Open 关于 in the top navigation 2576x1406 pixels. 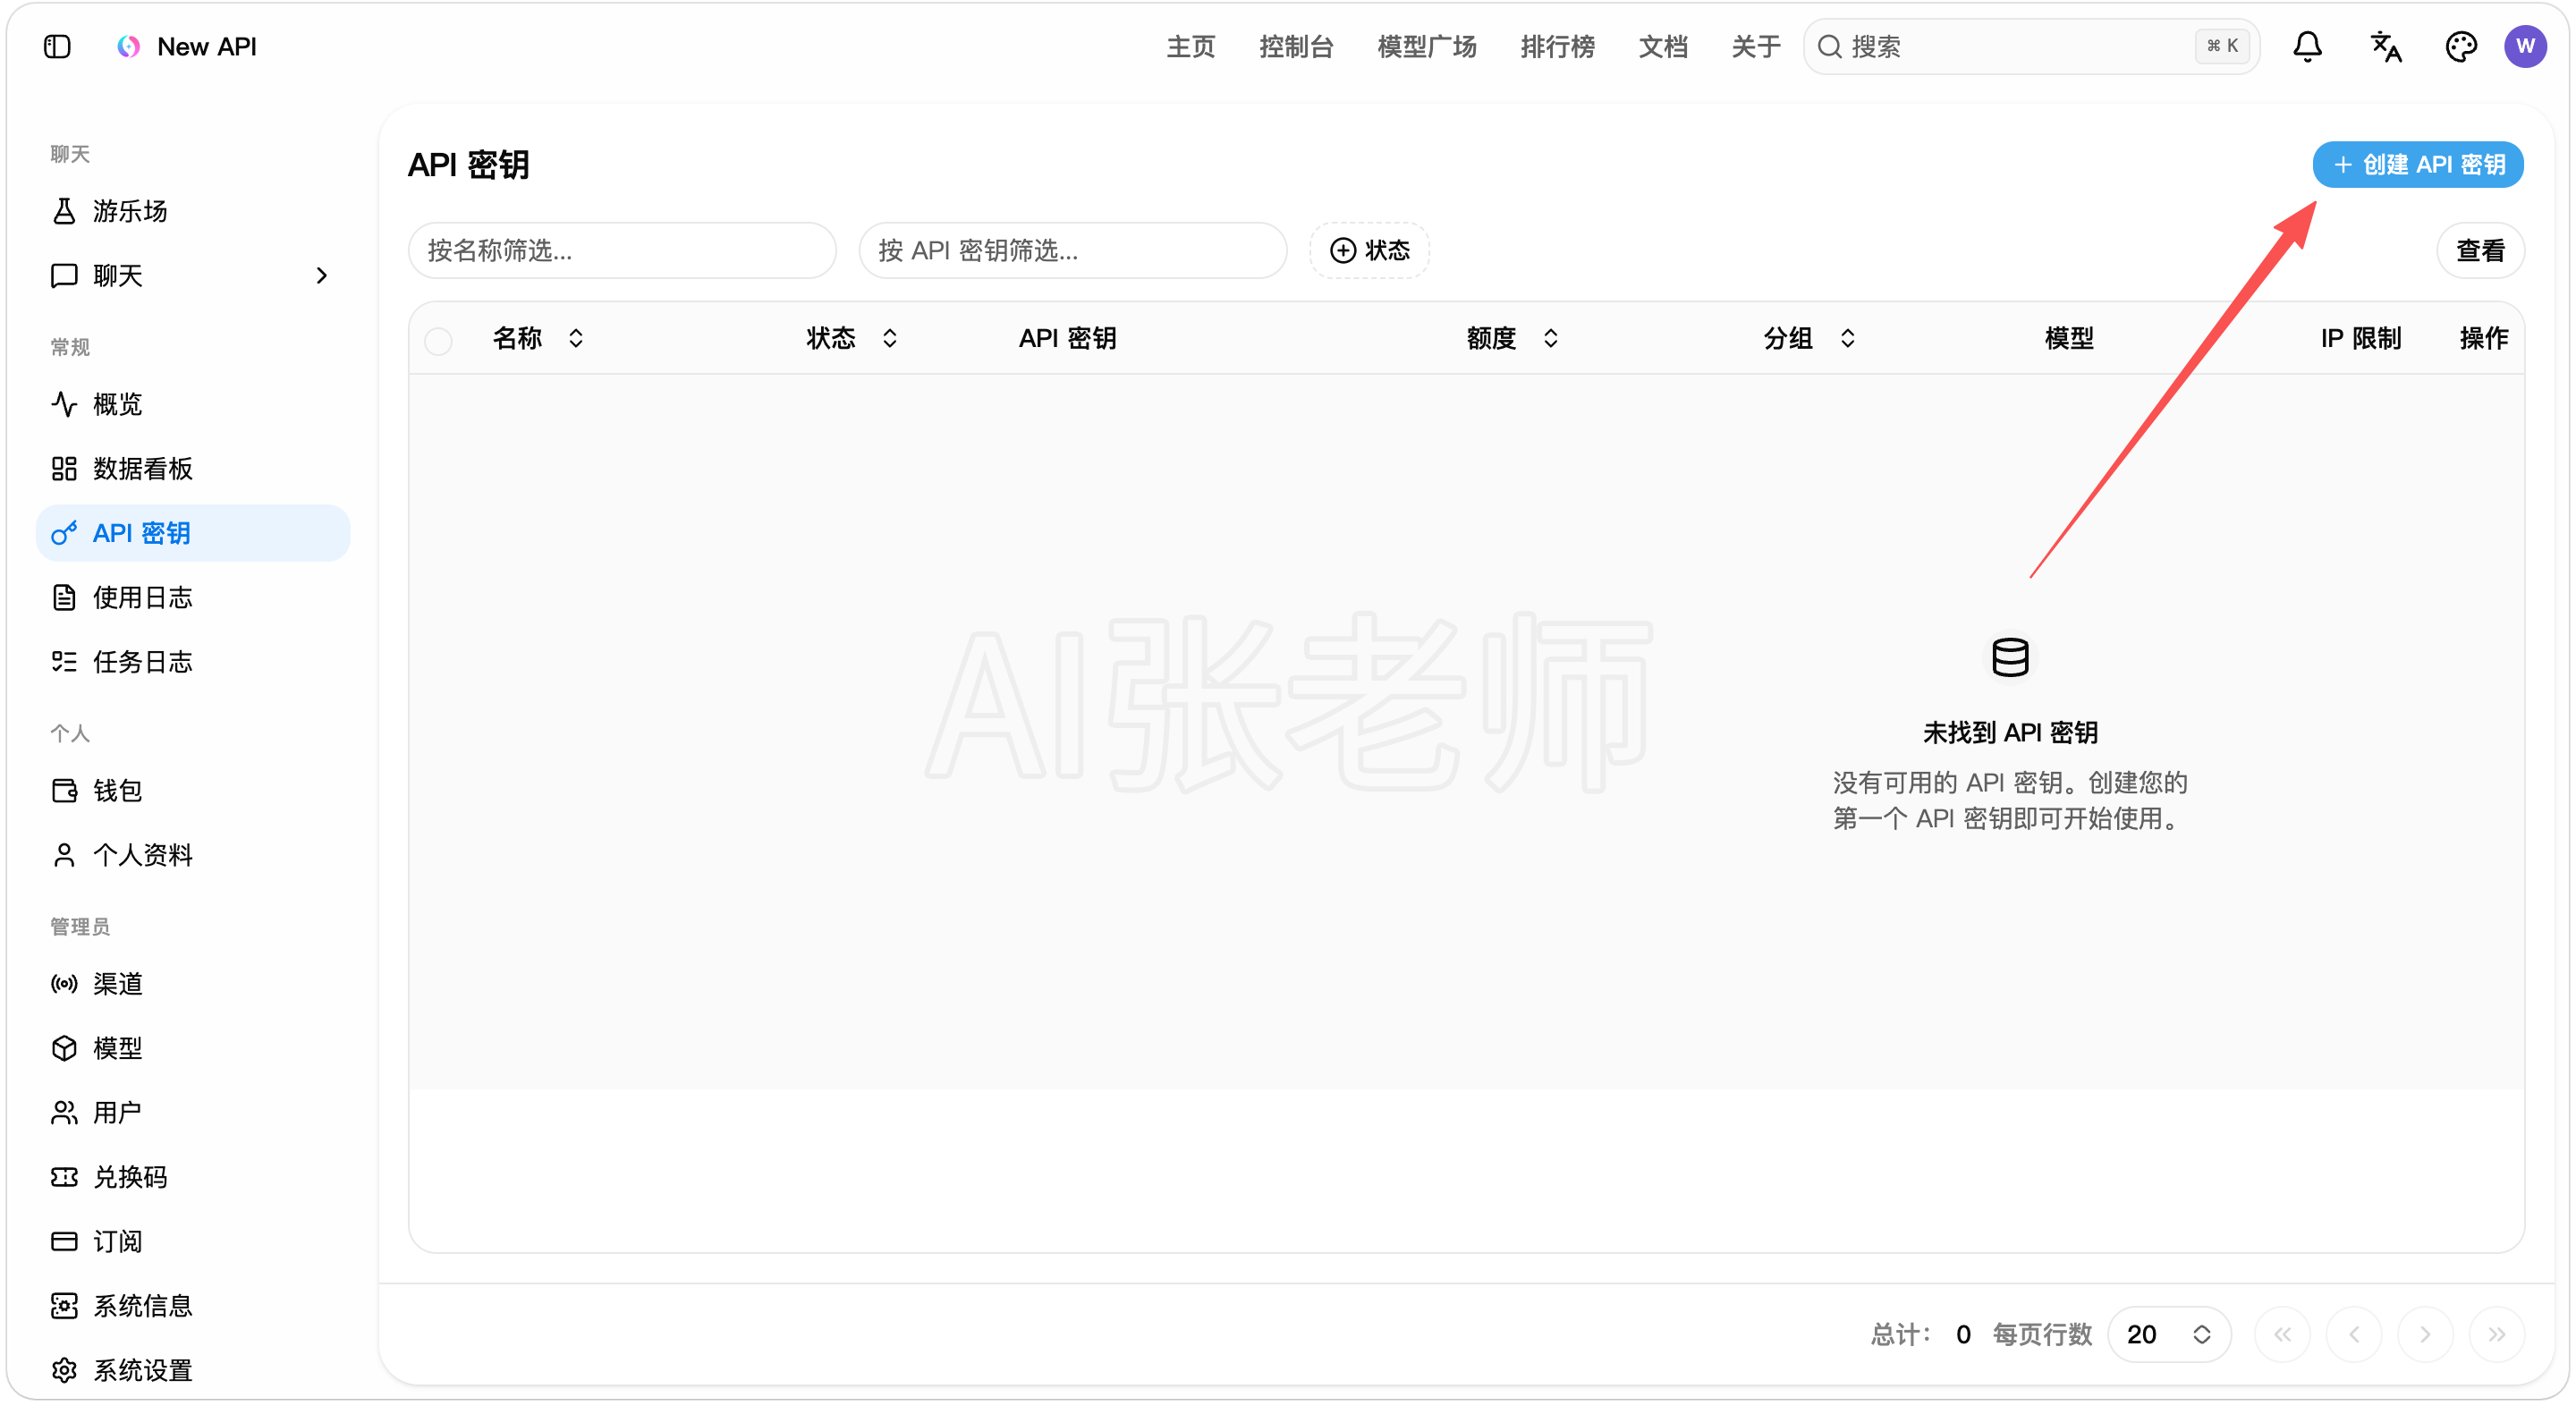coord(1756,46)
